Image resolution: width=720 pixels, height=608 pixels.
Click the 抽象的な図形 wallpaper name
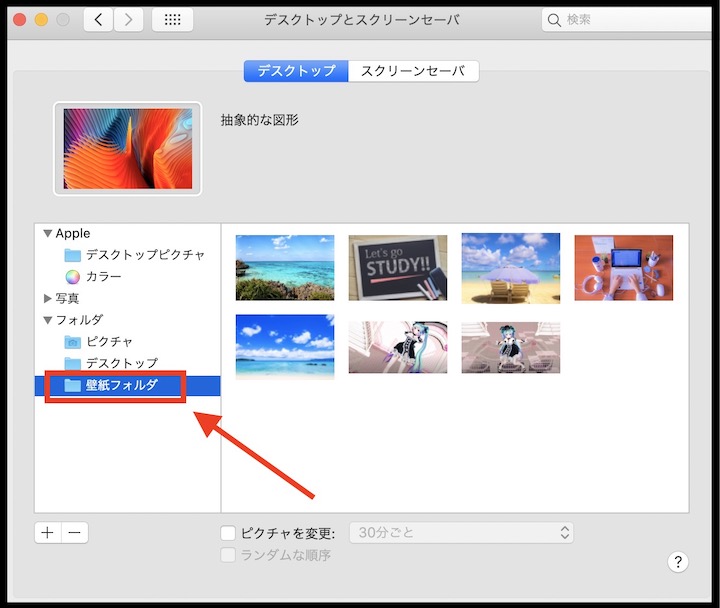260,120
